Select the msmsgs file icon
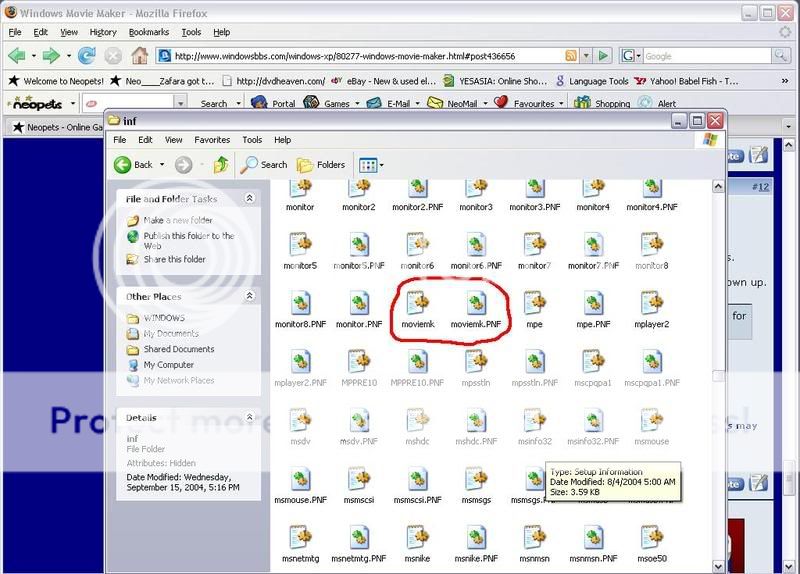Viewport: 800px width, 574px height. 476,480
